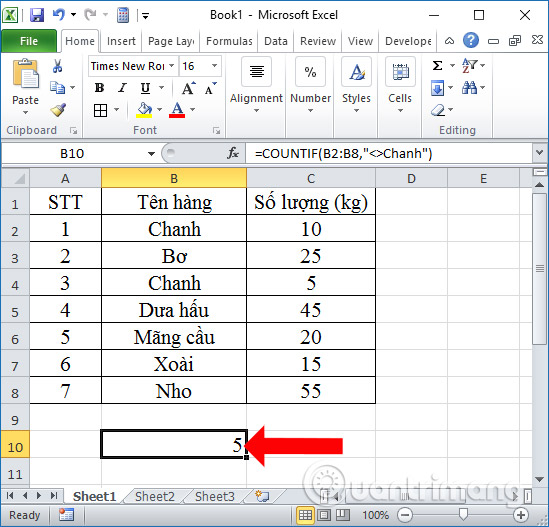Select cell containing Xoài
Image resolution: width=549 pixels, height=527 pixels.
174,364
